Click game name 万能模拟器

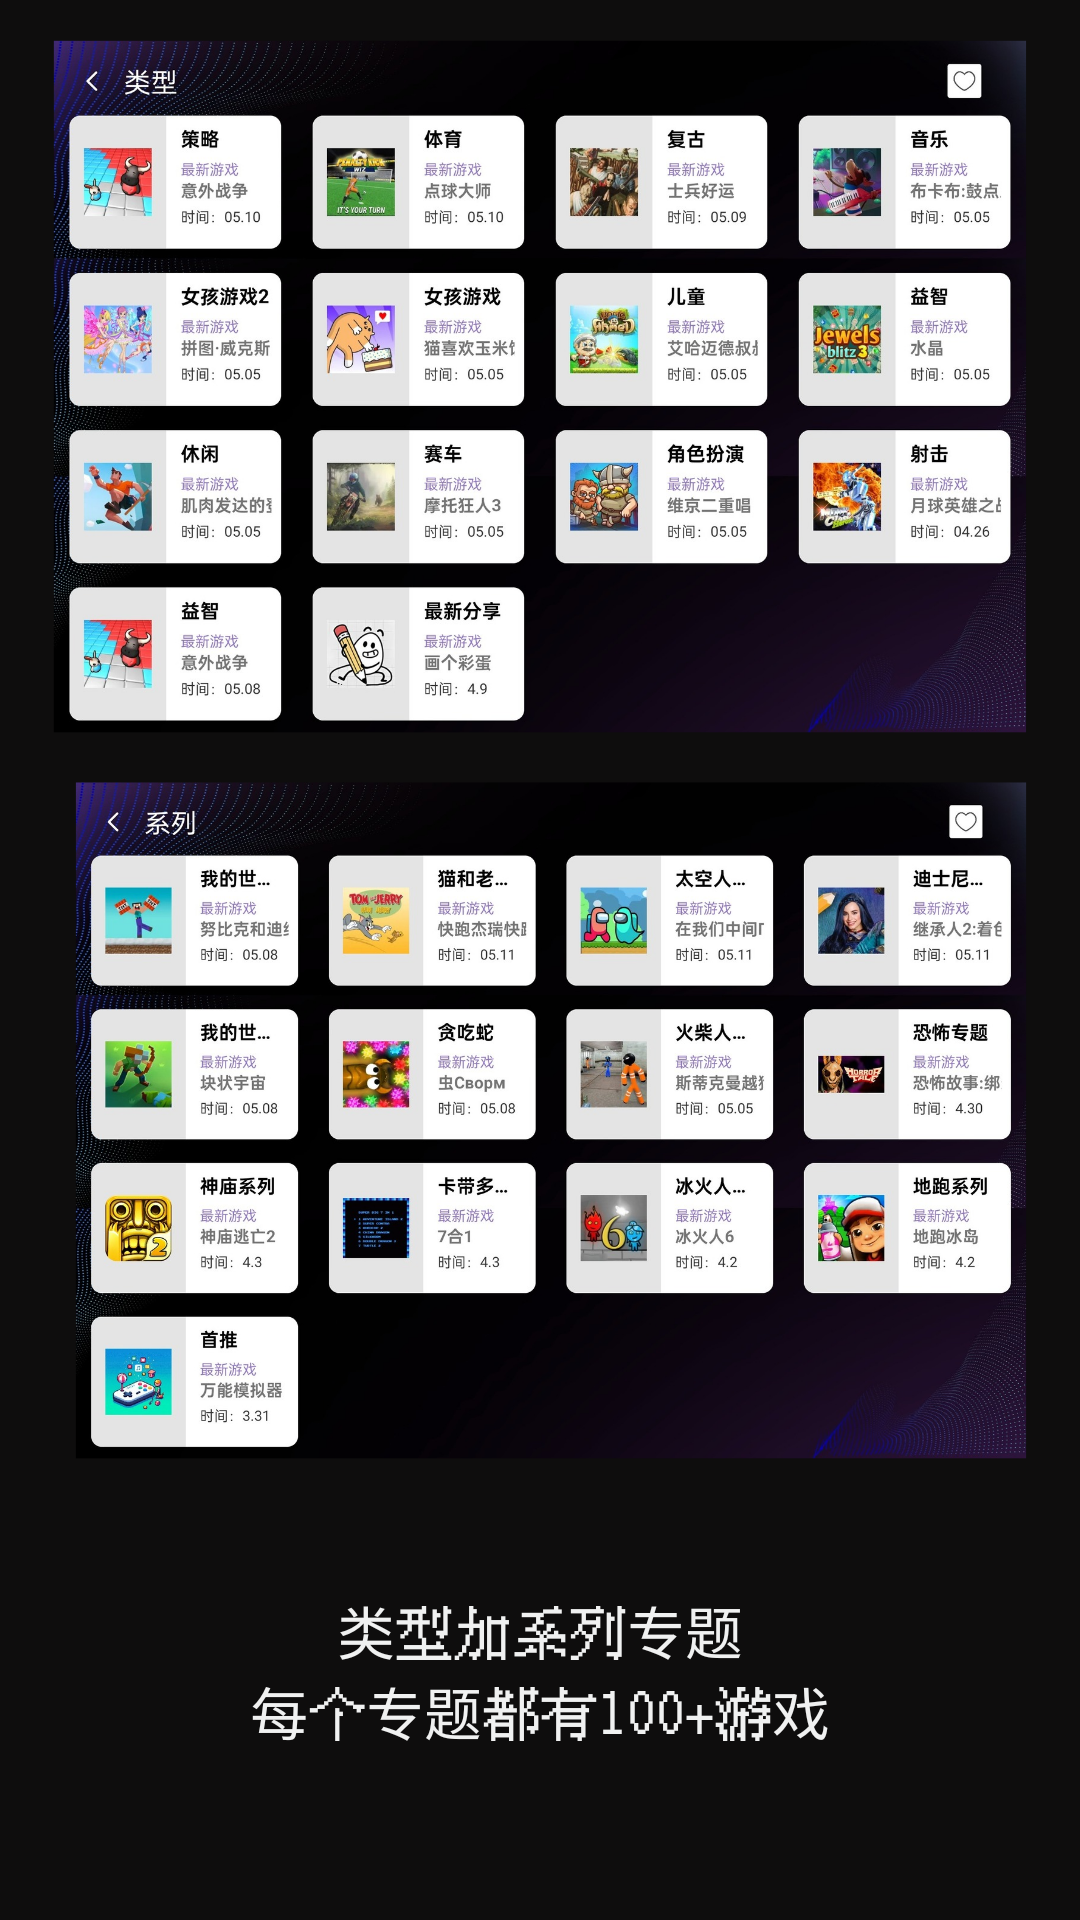(x=241, y=1391)
